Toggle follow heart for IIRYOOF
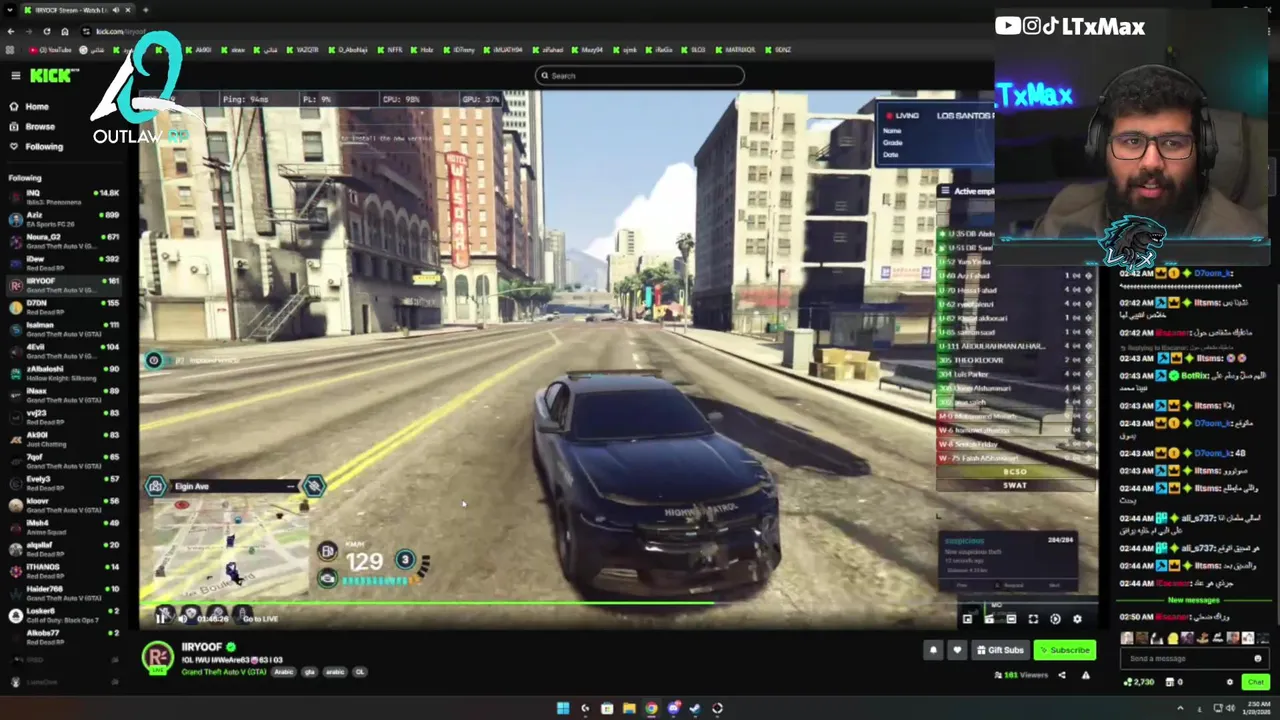Screen dimensions: 1280x720 (957, 650)
